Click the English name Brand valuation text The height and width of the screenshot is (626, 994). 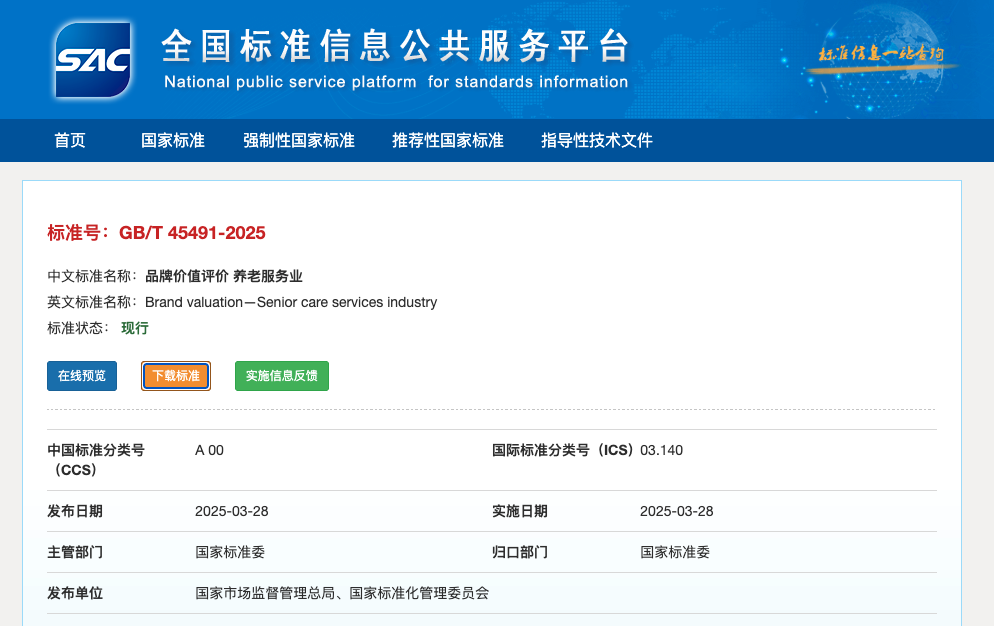(x=291, y=302)
